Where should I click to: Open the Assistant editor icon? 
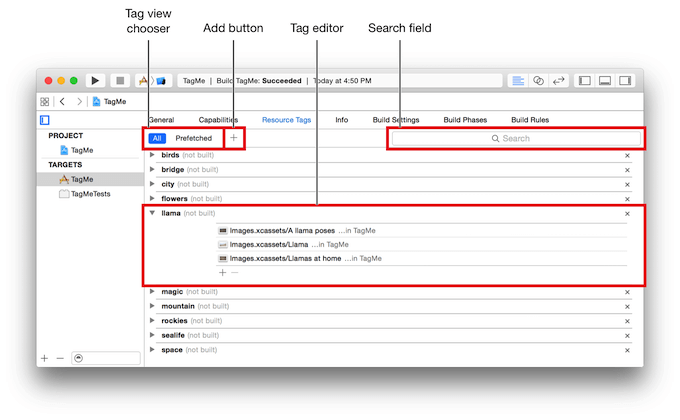click(538, 81)
